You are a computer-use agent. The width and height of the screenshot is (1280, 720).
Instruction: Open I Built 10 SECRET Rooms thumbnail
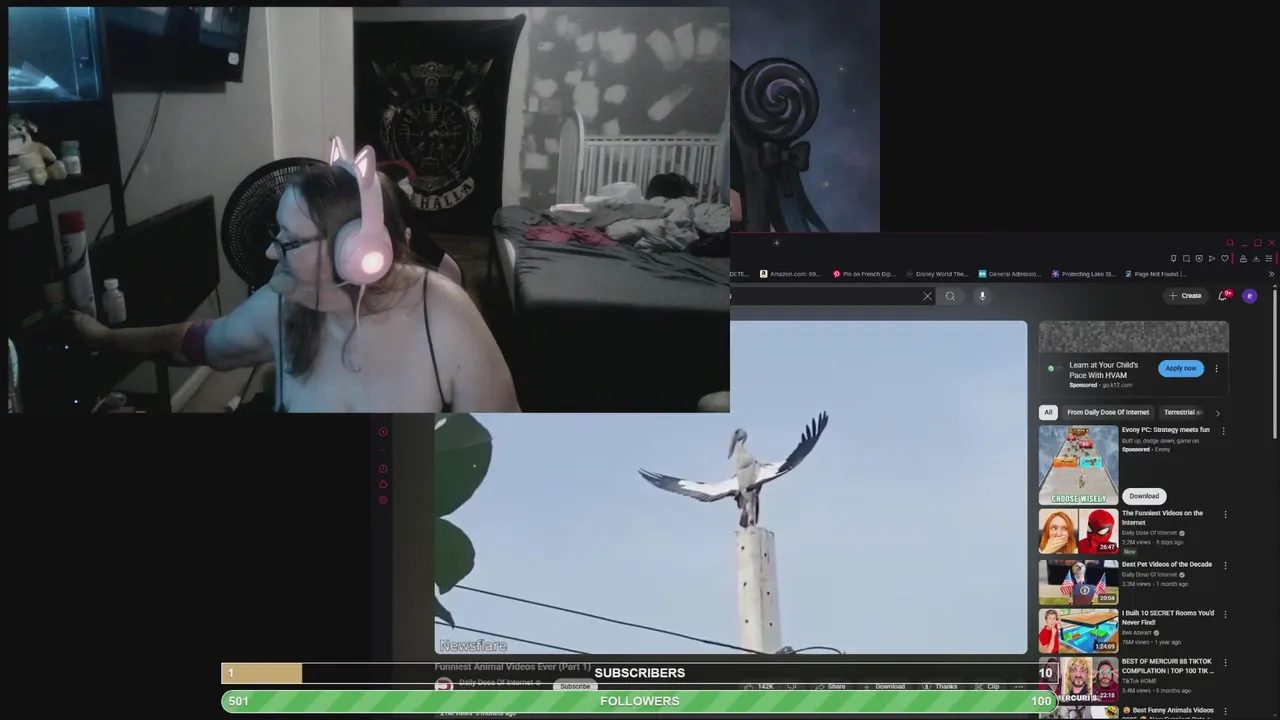1078,631
